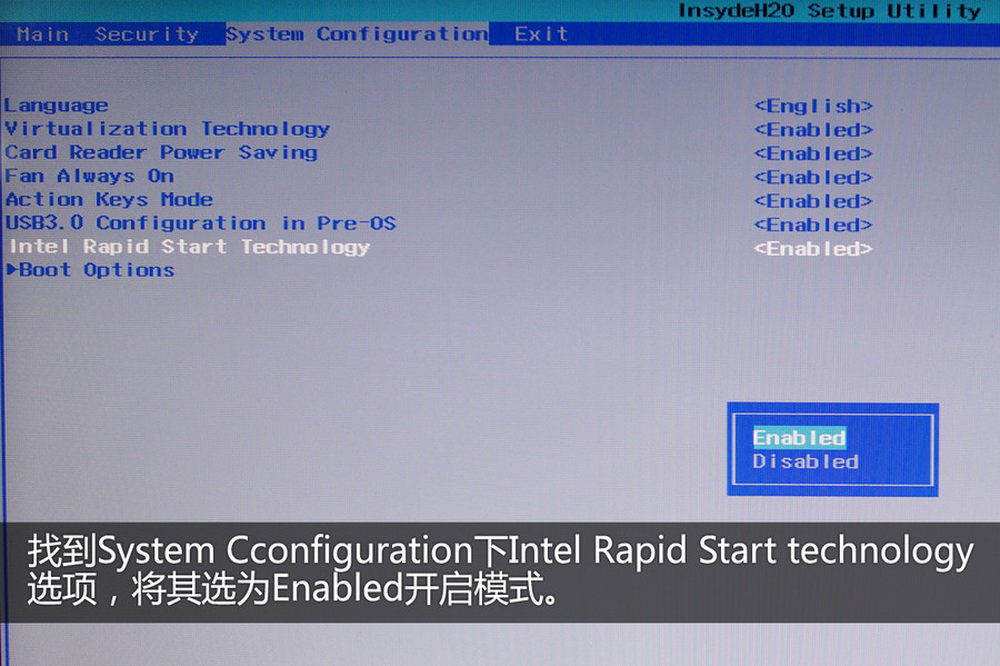Select Card Reader Power Saving option

[x=161, y=152]
